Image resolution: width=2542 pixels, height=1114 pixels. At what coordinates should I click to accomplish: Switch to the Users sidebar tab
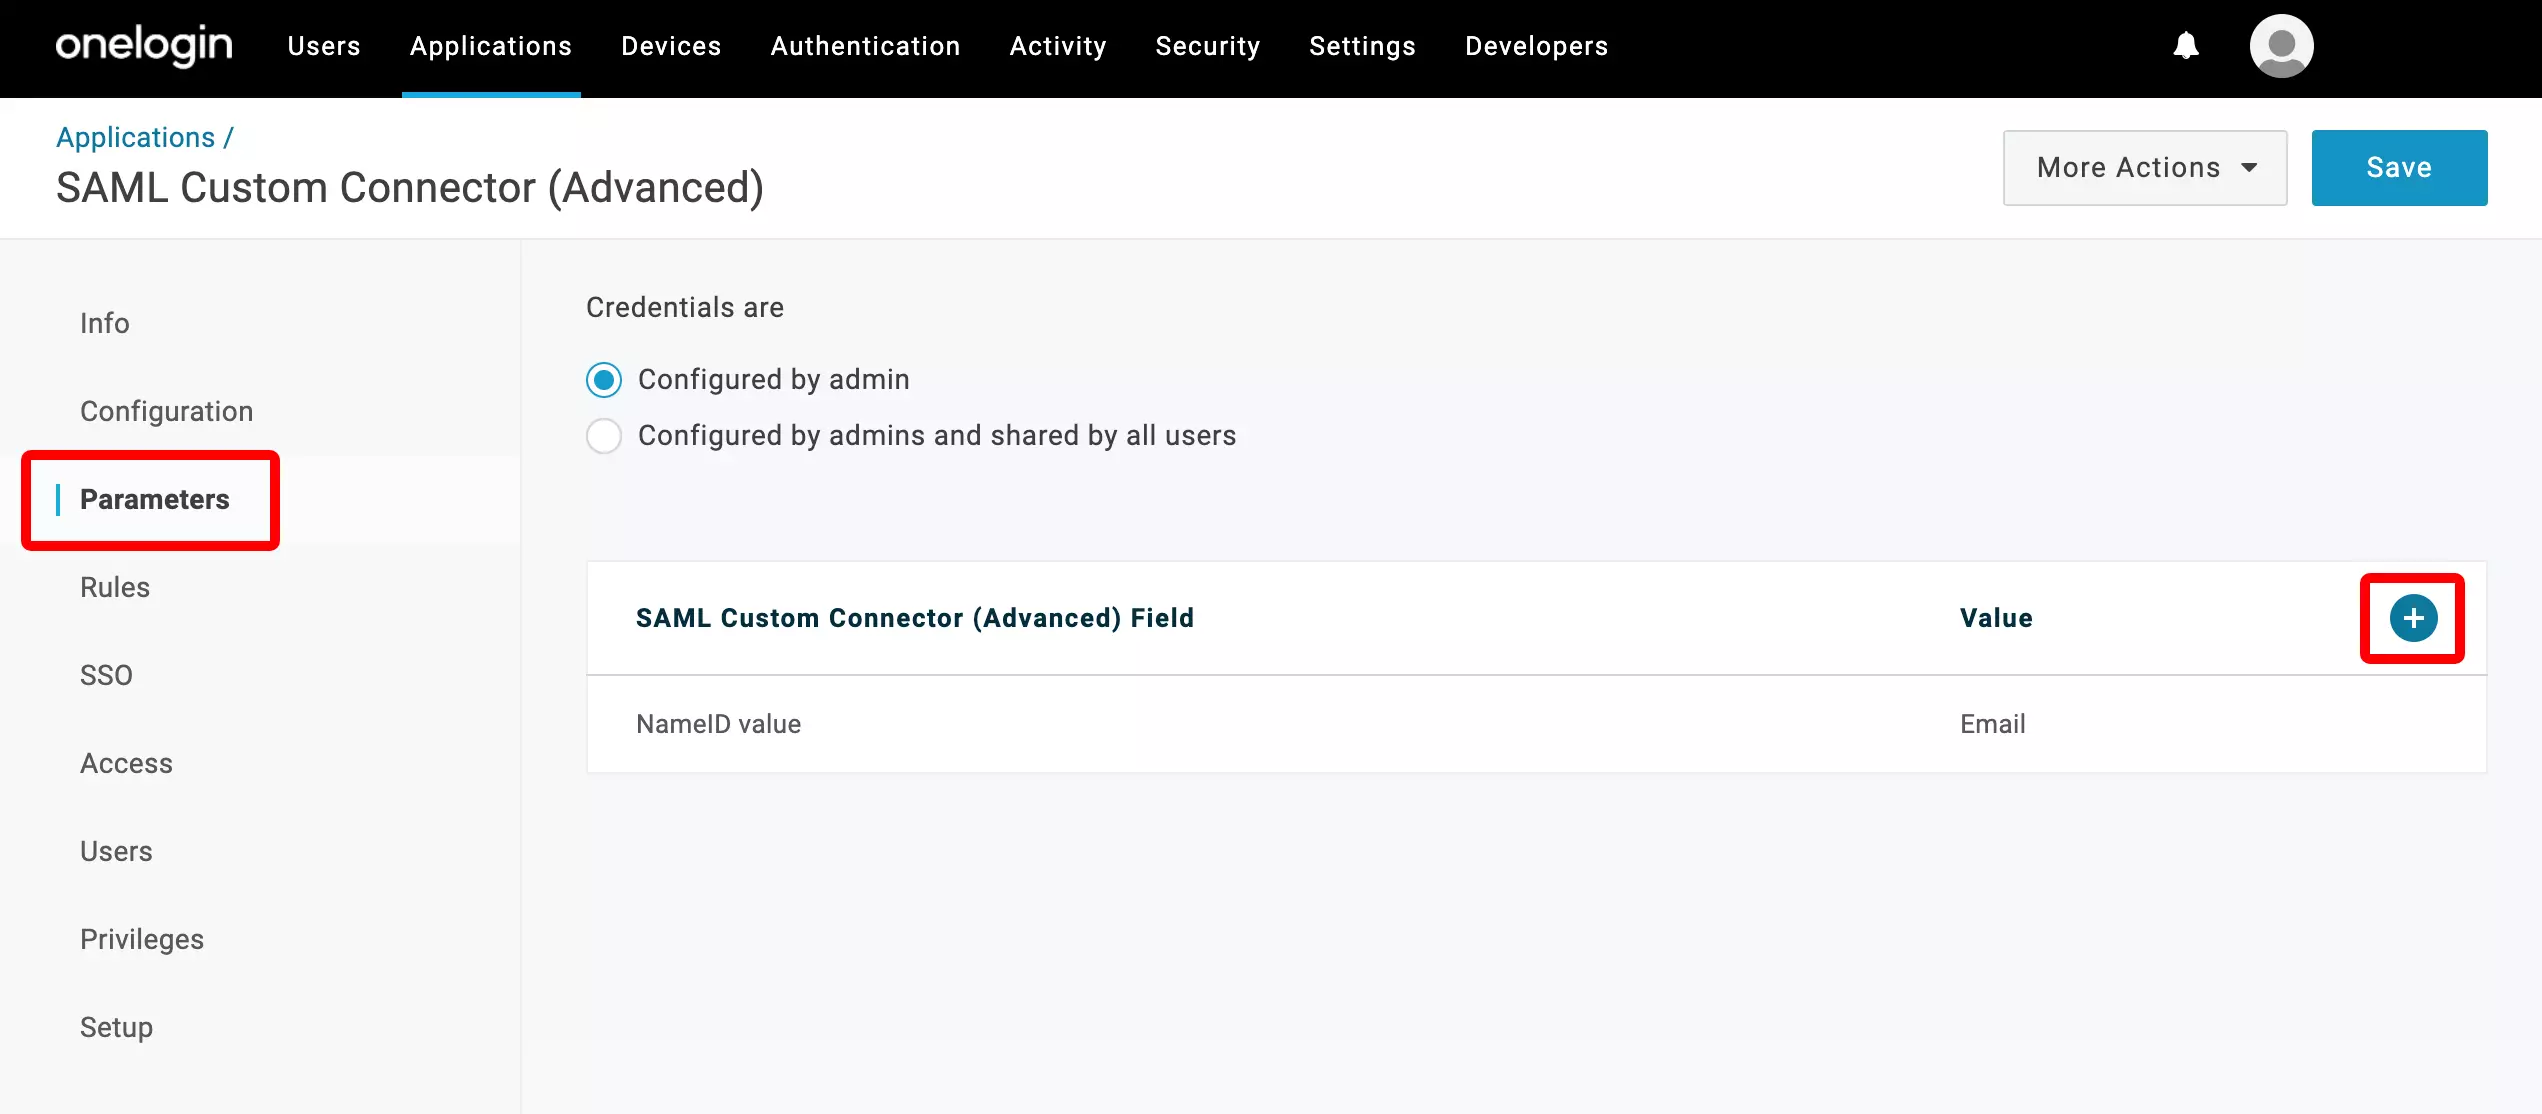click(116, 852)
